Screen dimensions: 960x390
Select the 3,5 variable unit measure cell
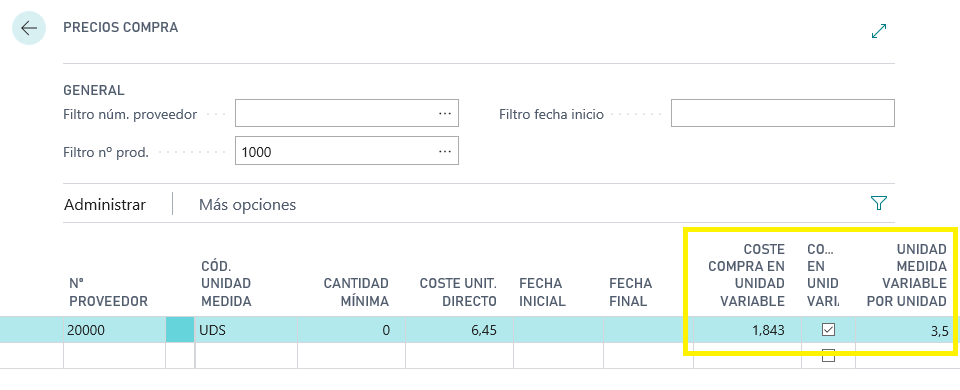[904, 331]
